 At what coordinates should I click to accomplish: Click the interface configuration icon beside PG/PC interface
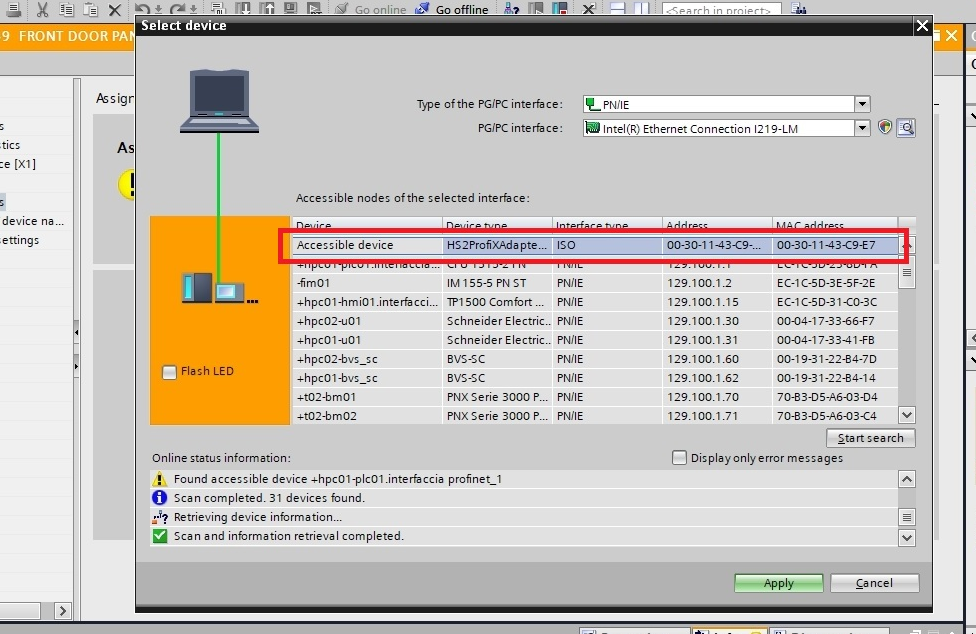pyautogui.click(x=906, y=128)
